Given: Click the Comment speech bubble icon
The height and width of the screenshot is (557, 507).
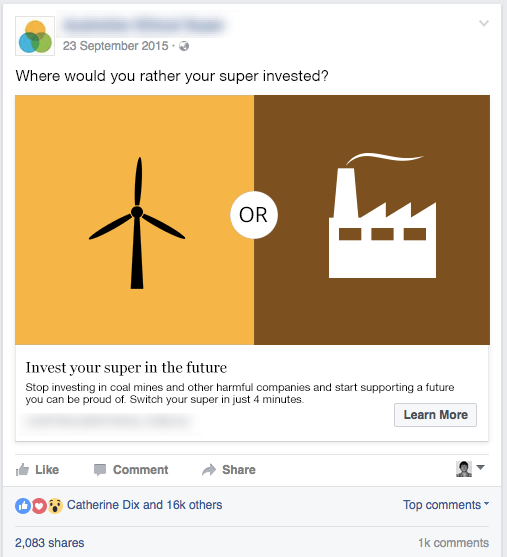Looking at the screenshot, I should coord(100,470).
